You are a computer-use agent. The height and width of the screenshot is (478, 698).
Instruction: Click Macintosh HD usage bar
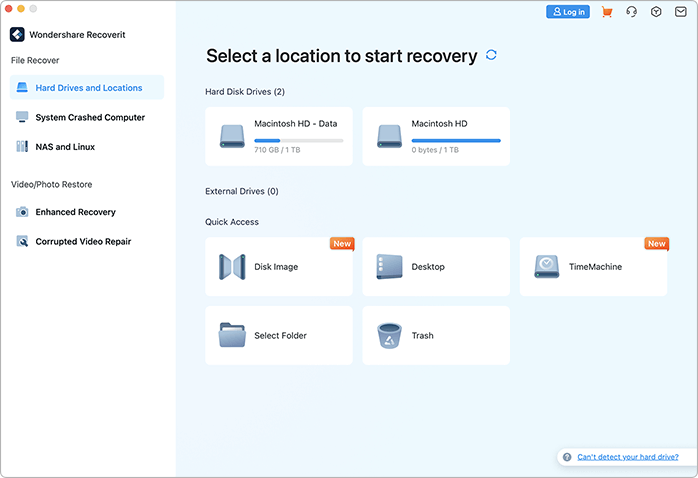point(456,141)
